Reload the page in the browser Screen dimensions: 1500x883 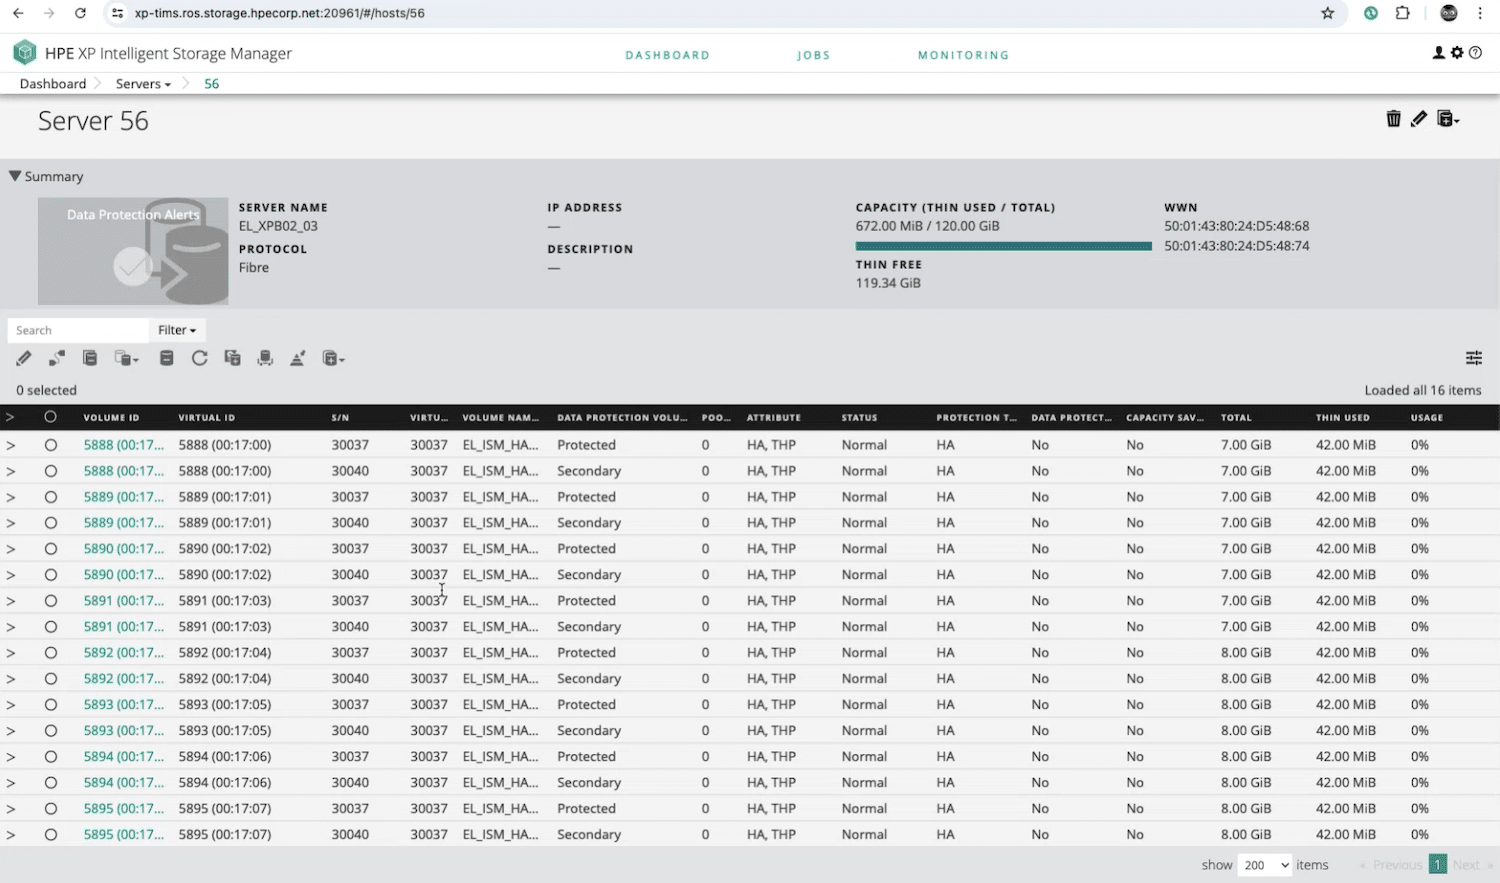click(80, 13)
